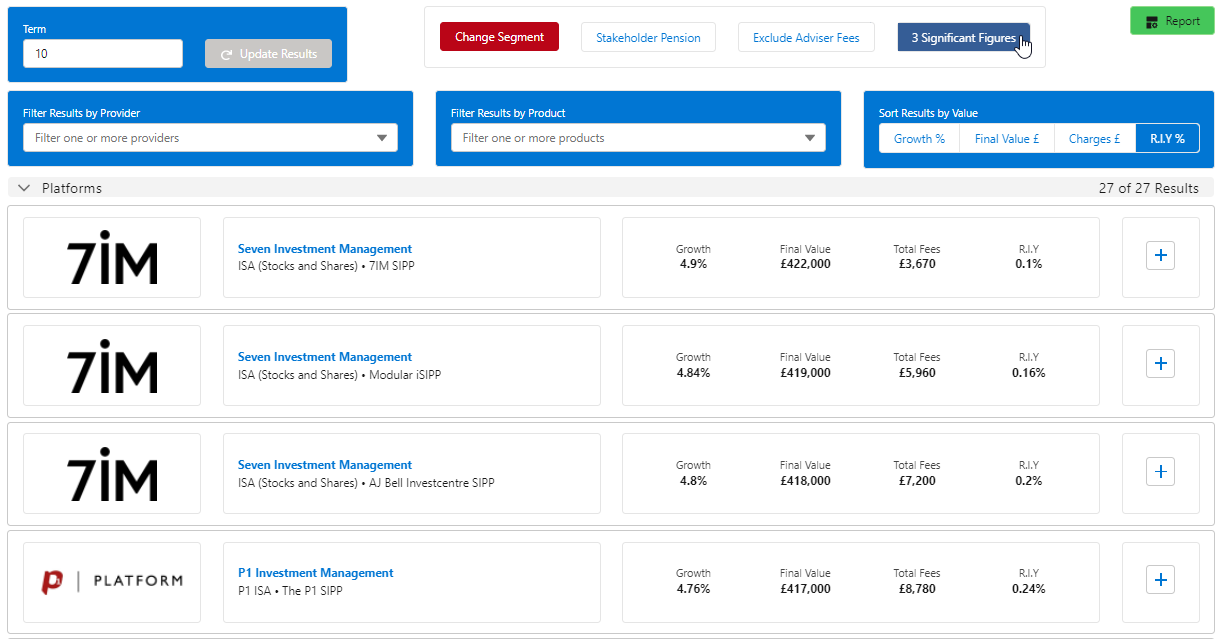Screen dimensions: 1221x639
Task: Click the plus icon for 7IM SIPP row
Action: tap(1160, 256)
